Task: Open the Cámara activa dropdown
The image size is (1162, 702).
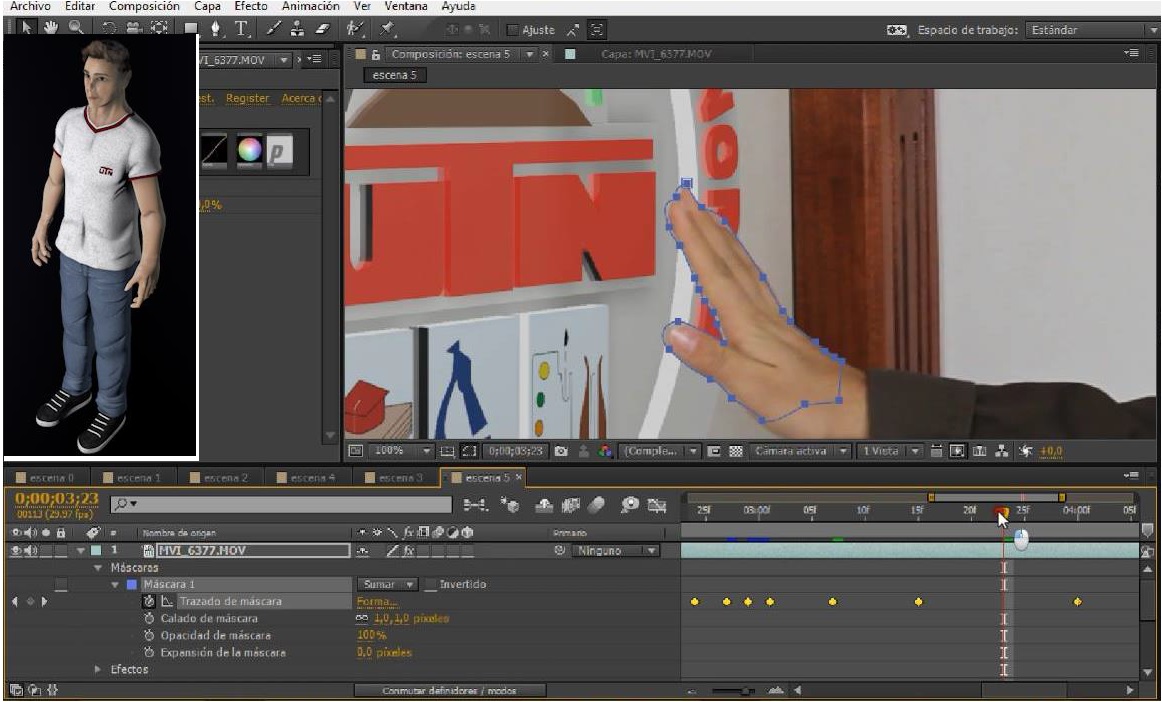Action: click(x=800, y=451)
